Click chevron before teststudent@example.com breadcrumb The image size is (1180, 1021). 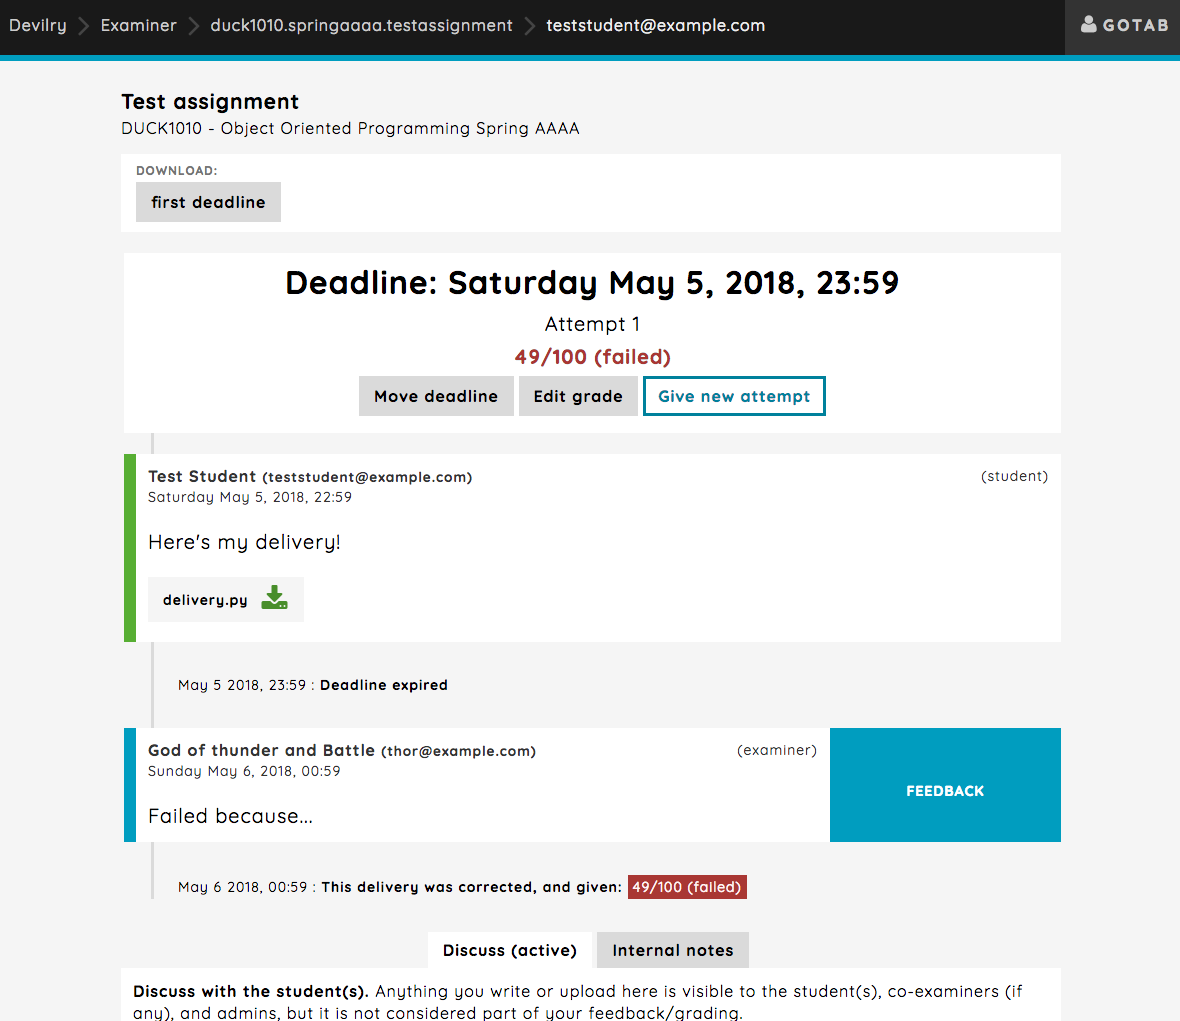pyautogui.click(x=529, y=26)
